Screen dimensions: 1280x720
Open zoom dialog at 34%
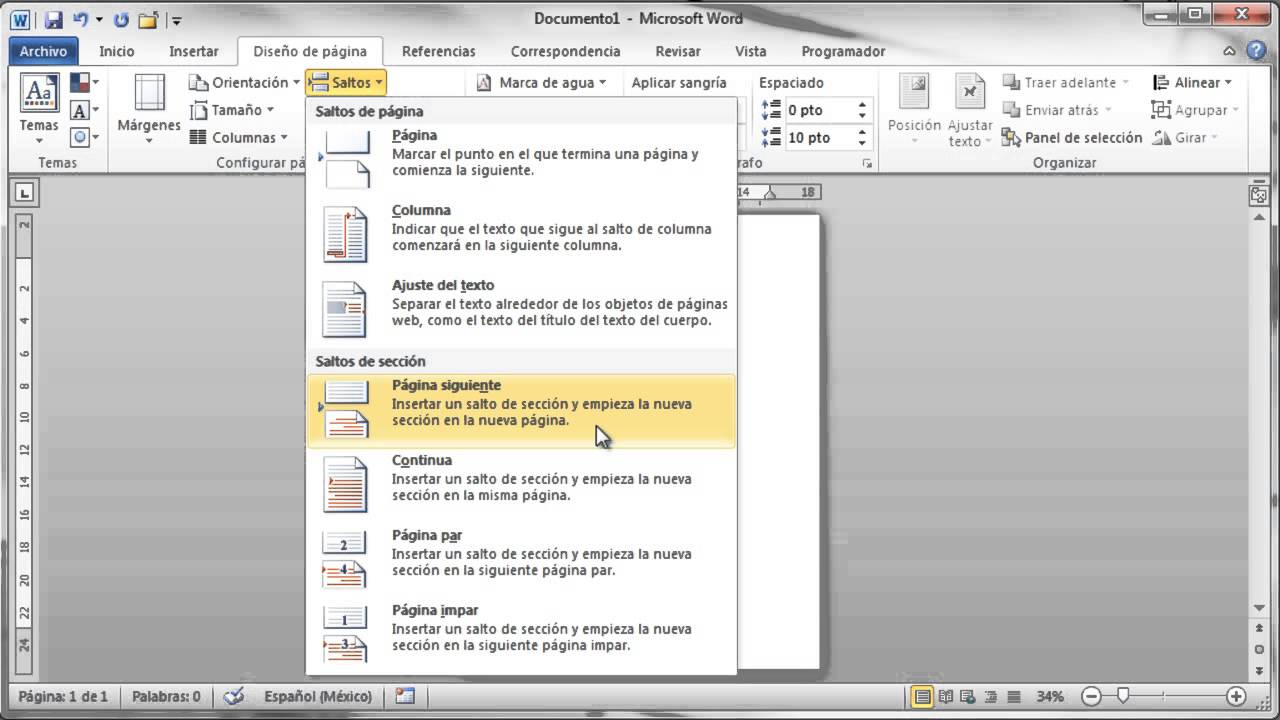(x=1050, y=696)
